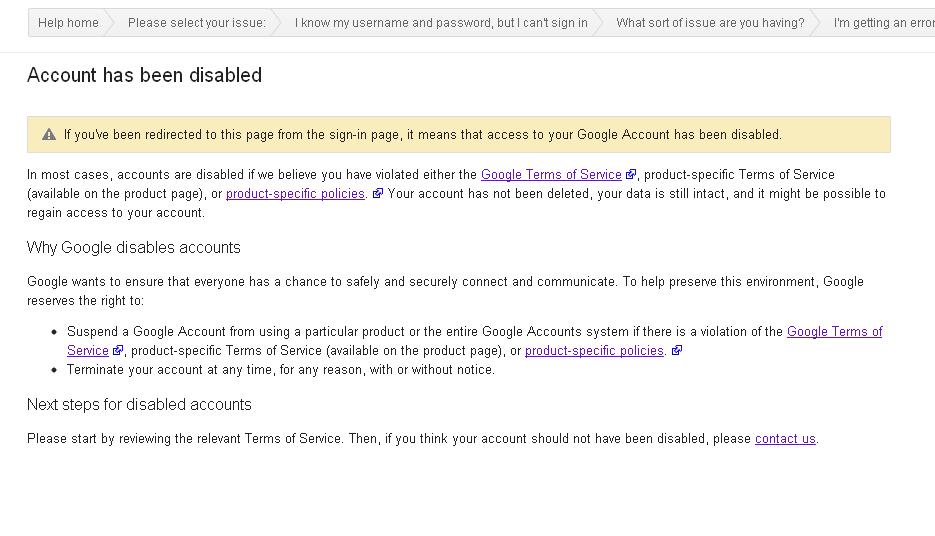The height and width of the screenshot is (536, 935).
Task: Click 'What sort of issue are you having?' breadcrumb
Action: (x=710, y=23)
